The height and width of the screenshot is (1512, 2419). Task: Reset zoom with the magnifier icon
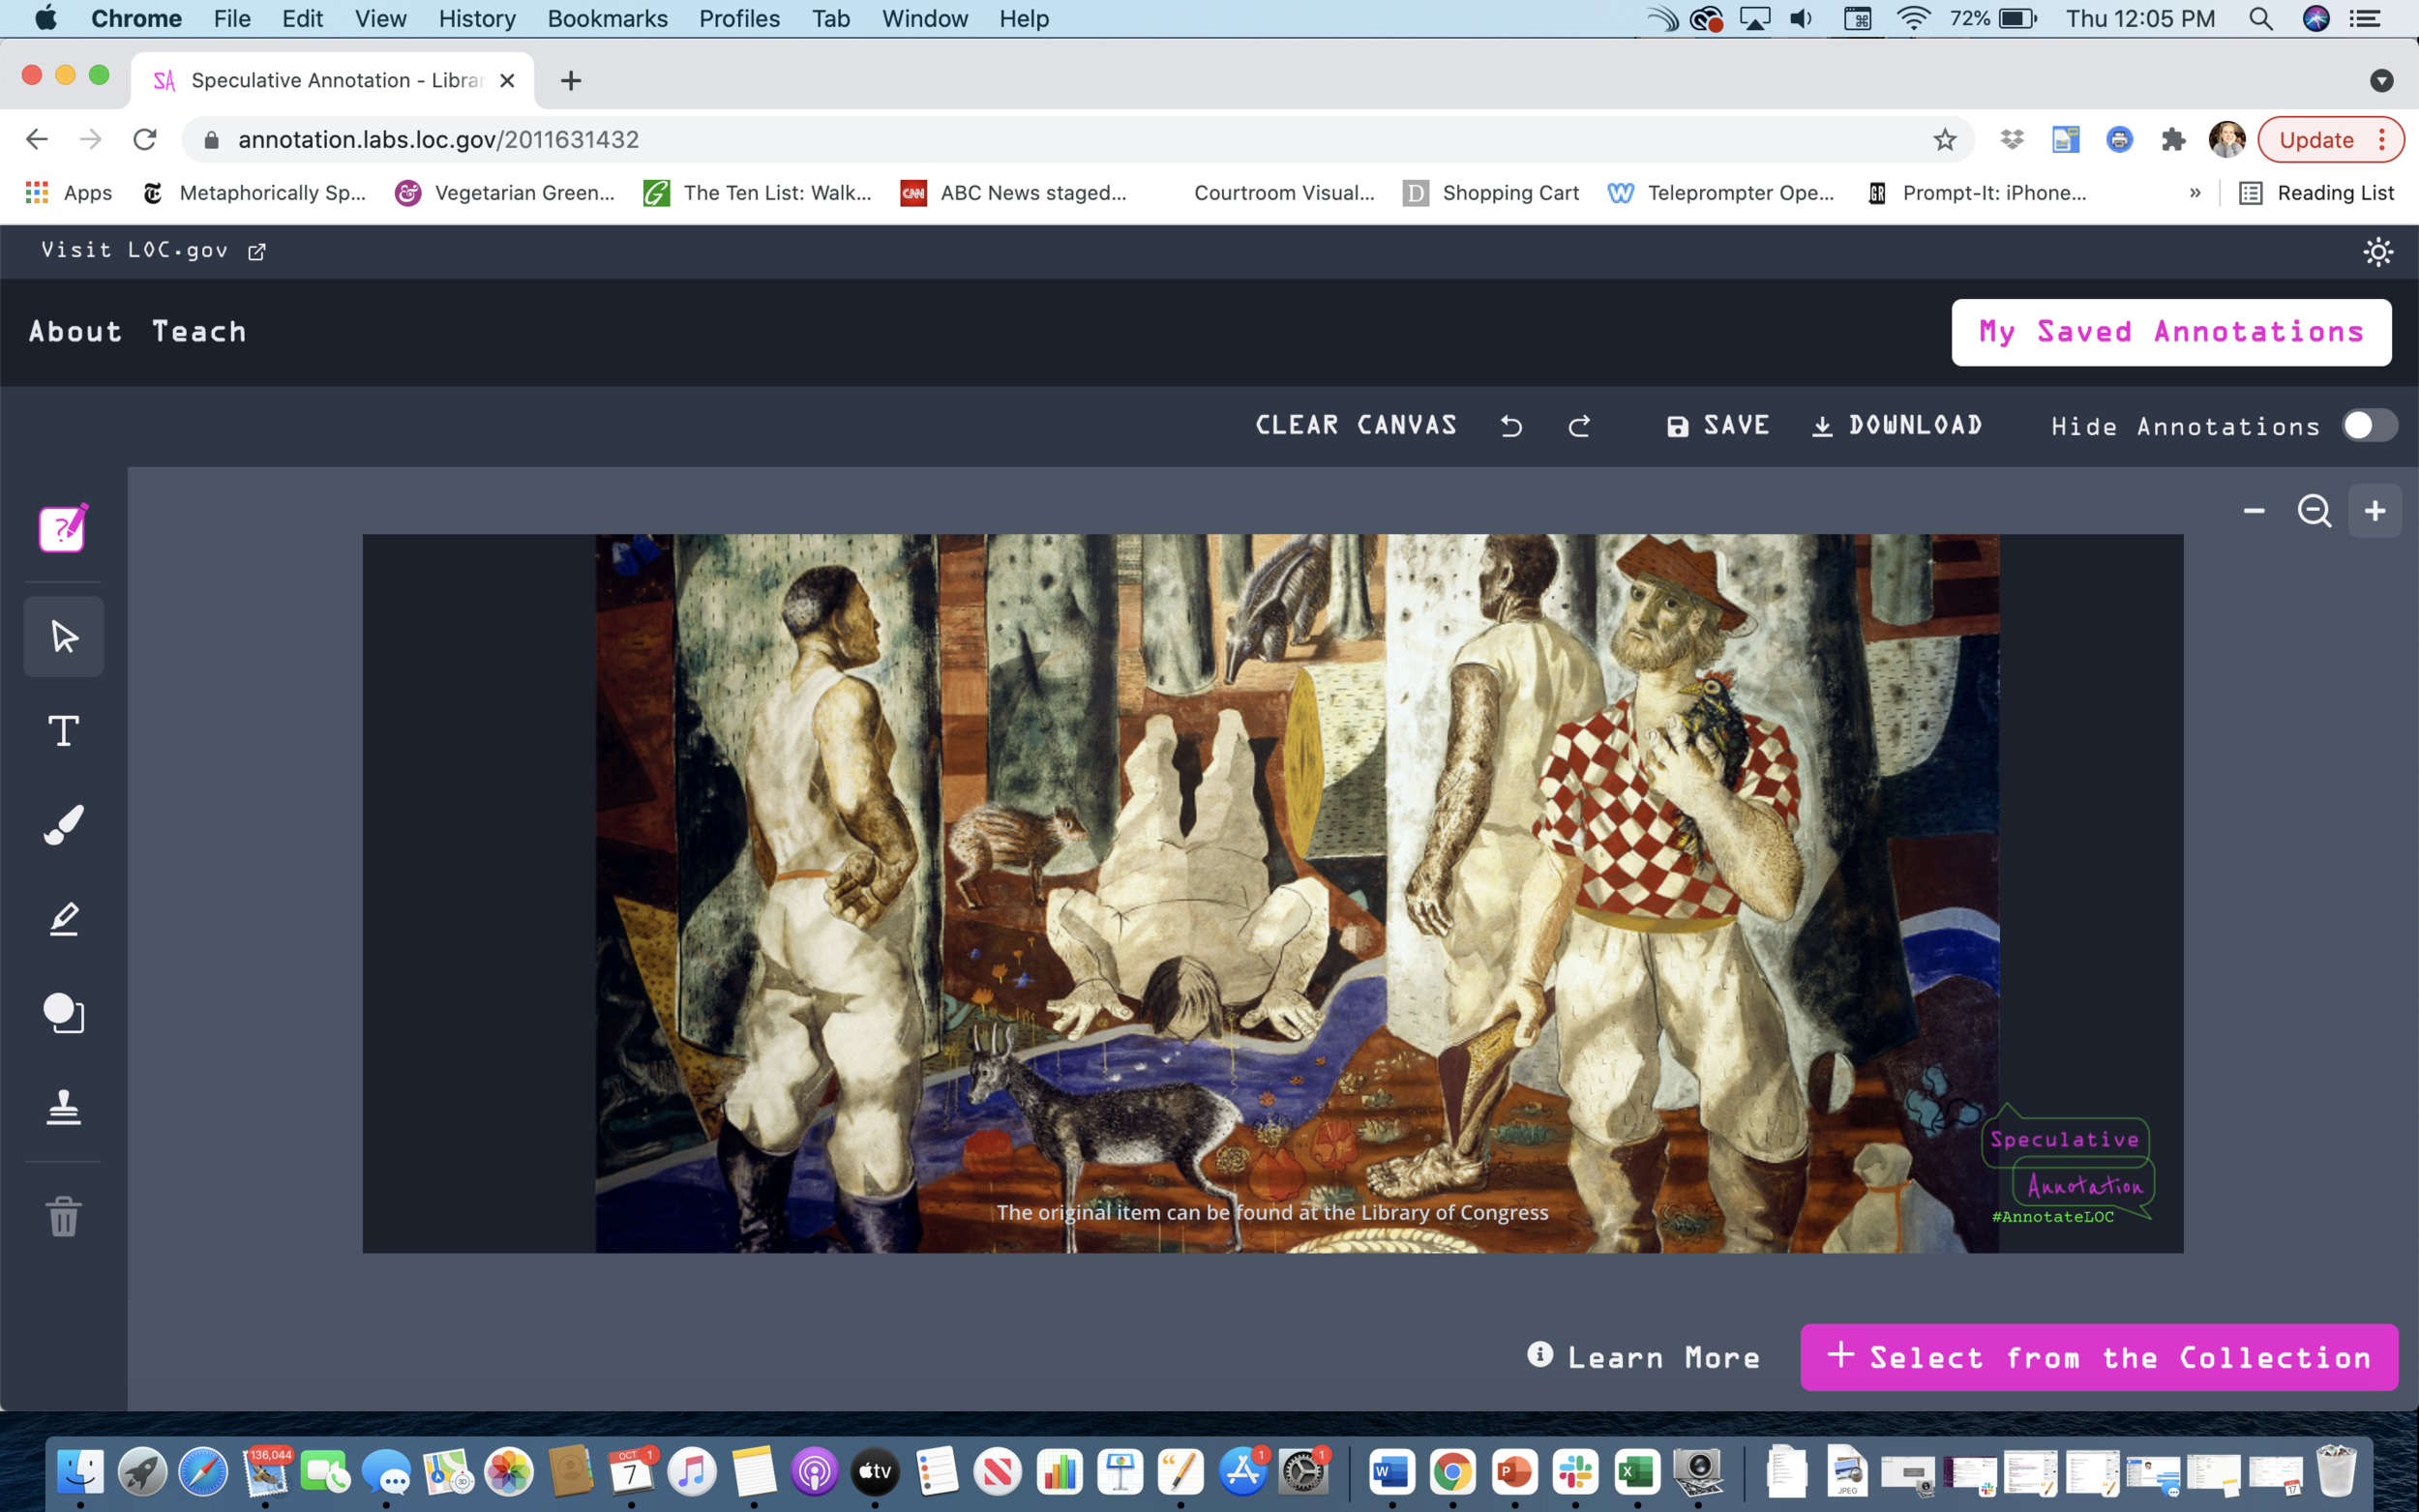[2314, 511]
